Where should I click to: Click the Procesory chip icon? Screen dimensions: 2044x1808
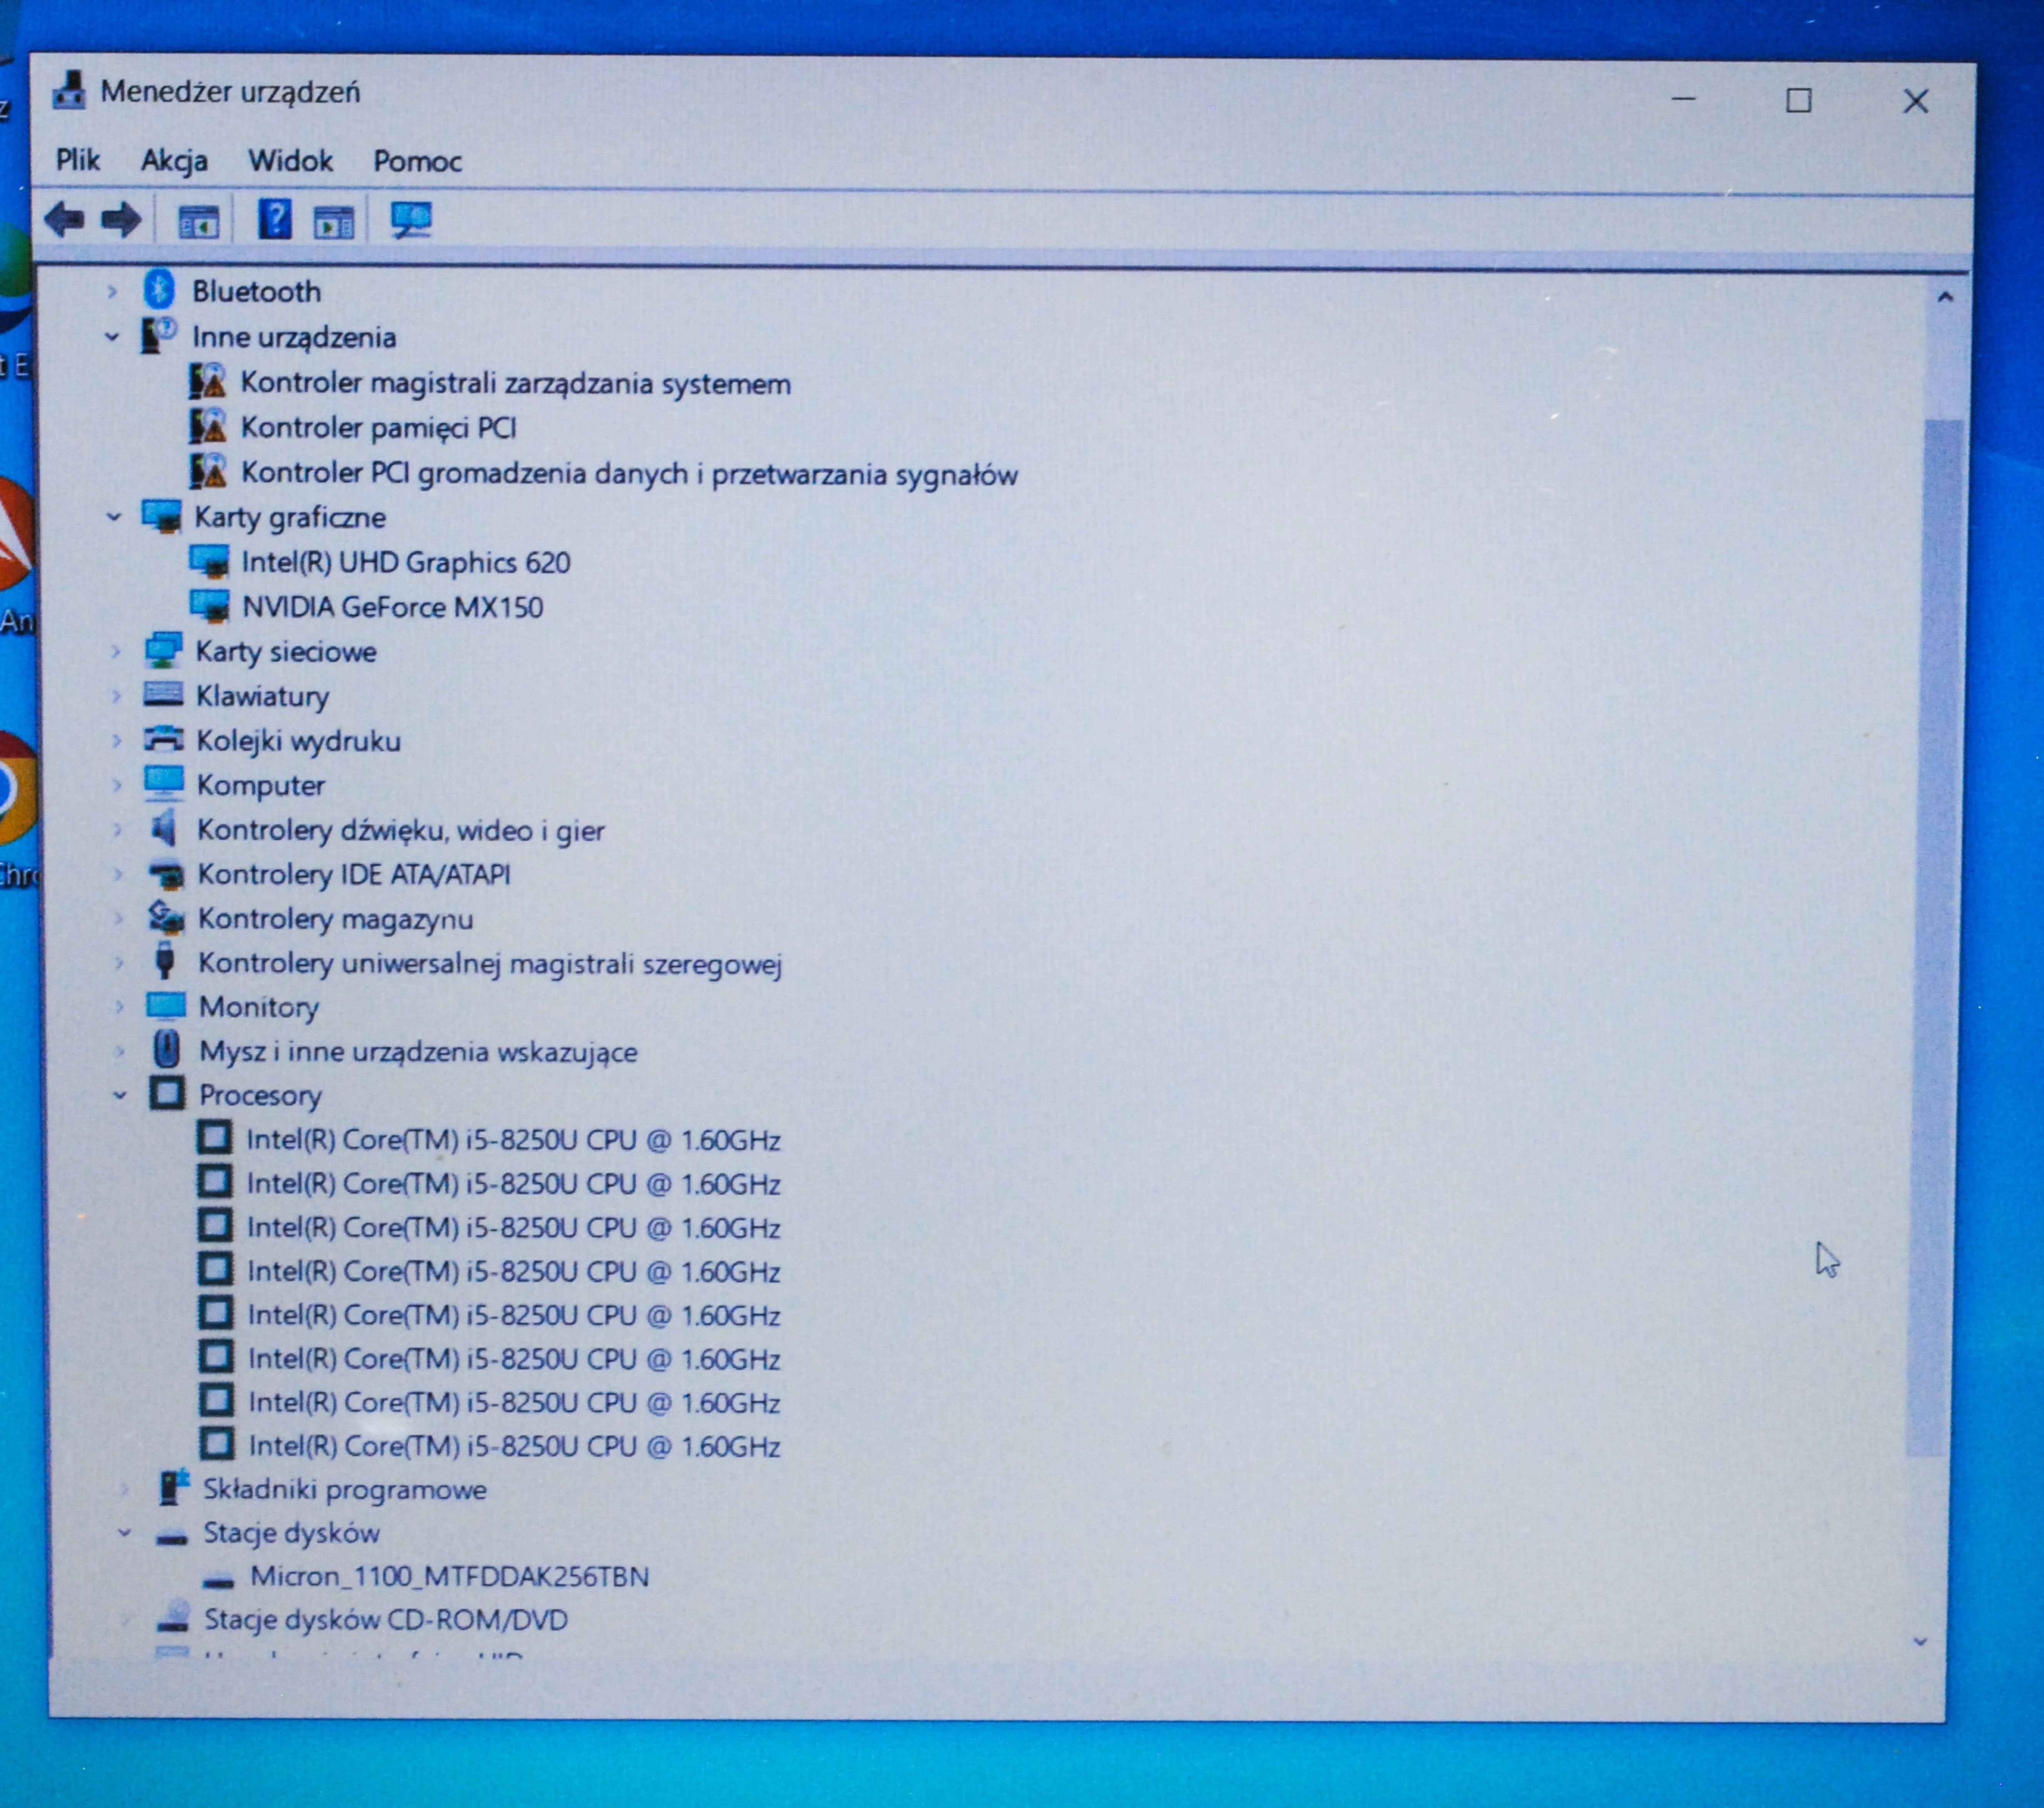(x=167, y=1093)
